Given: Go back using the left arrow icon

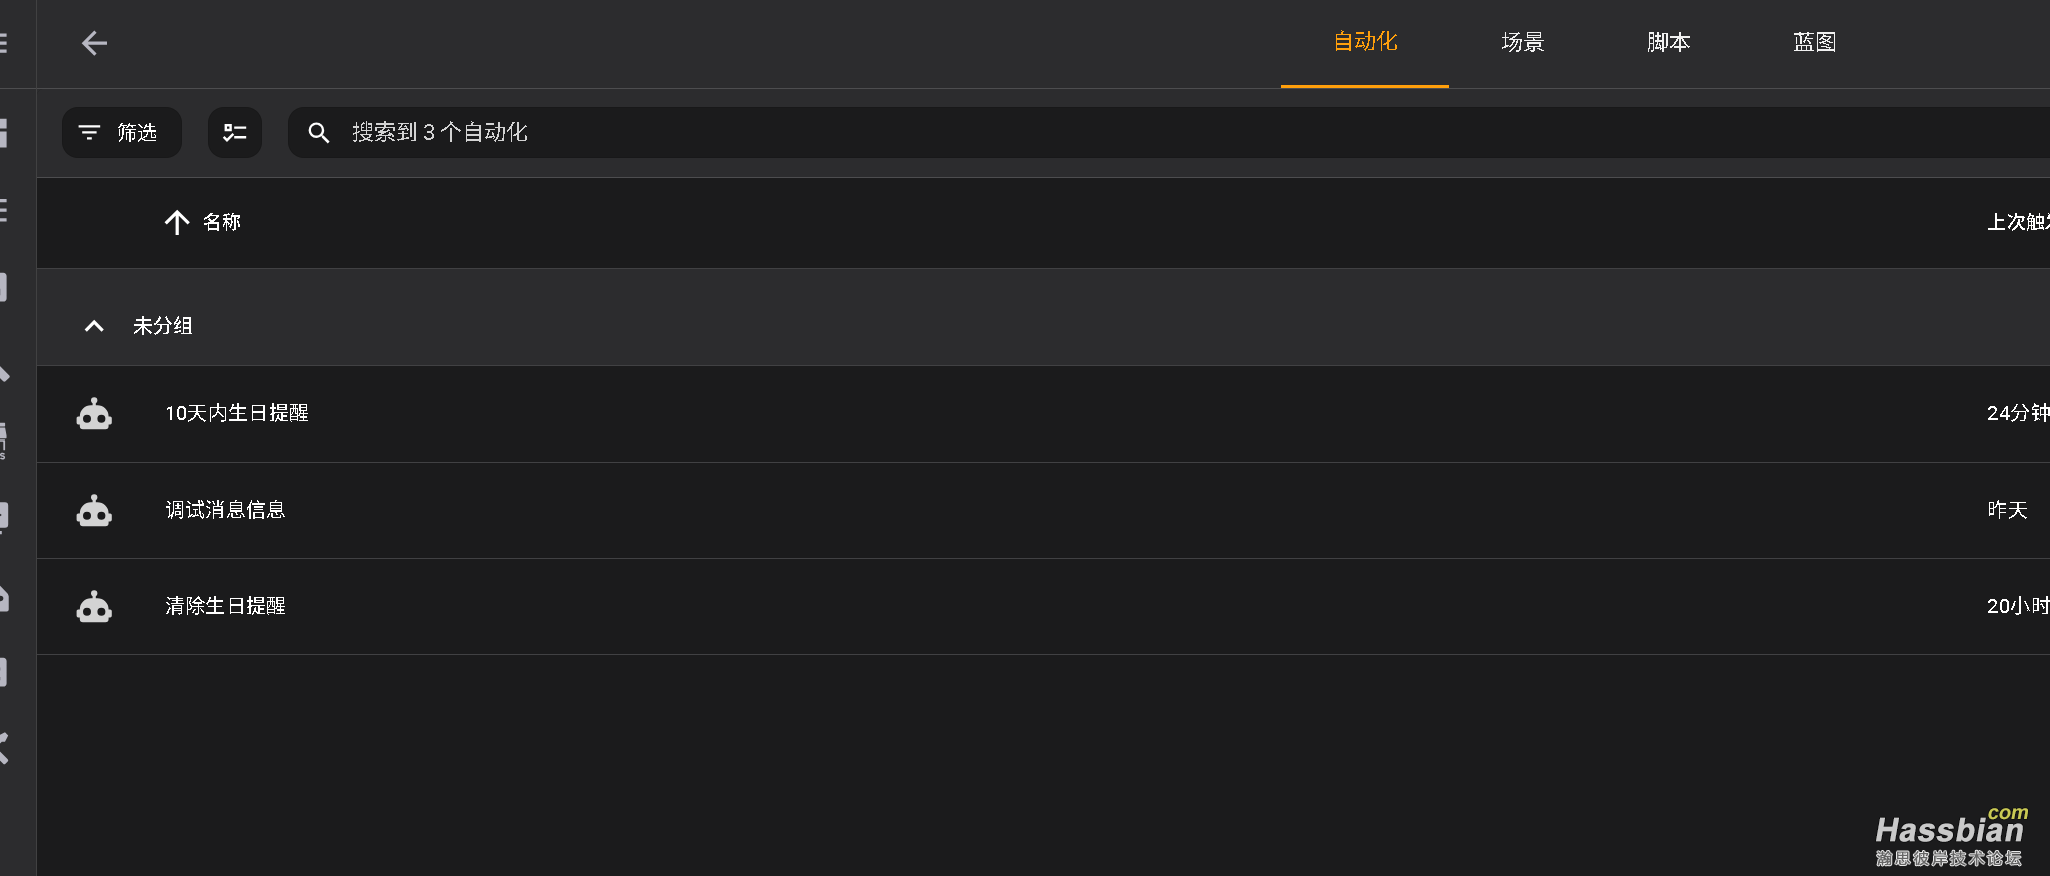Looking at the screenshot, I should click(94, 43).
